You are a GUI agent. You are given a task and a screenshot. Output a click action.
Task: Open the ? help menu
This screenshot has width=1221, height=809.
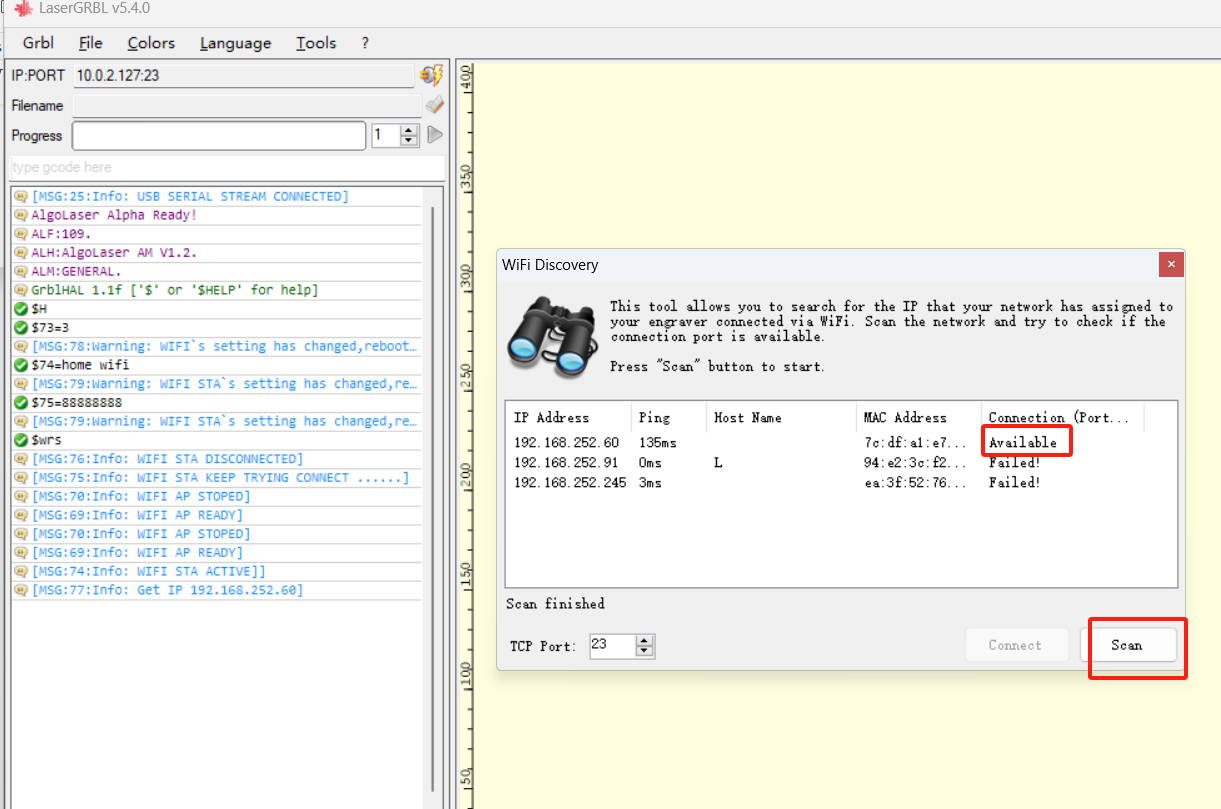[365, 43]
